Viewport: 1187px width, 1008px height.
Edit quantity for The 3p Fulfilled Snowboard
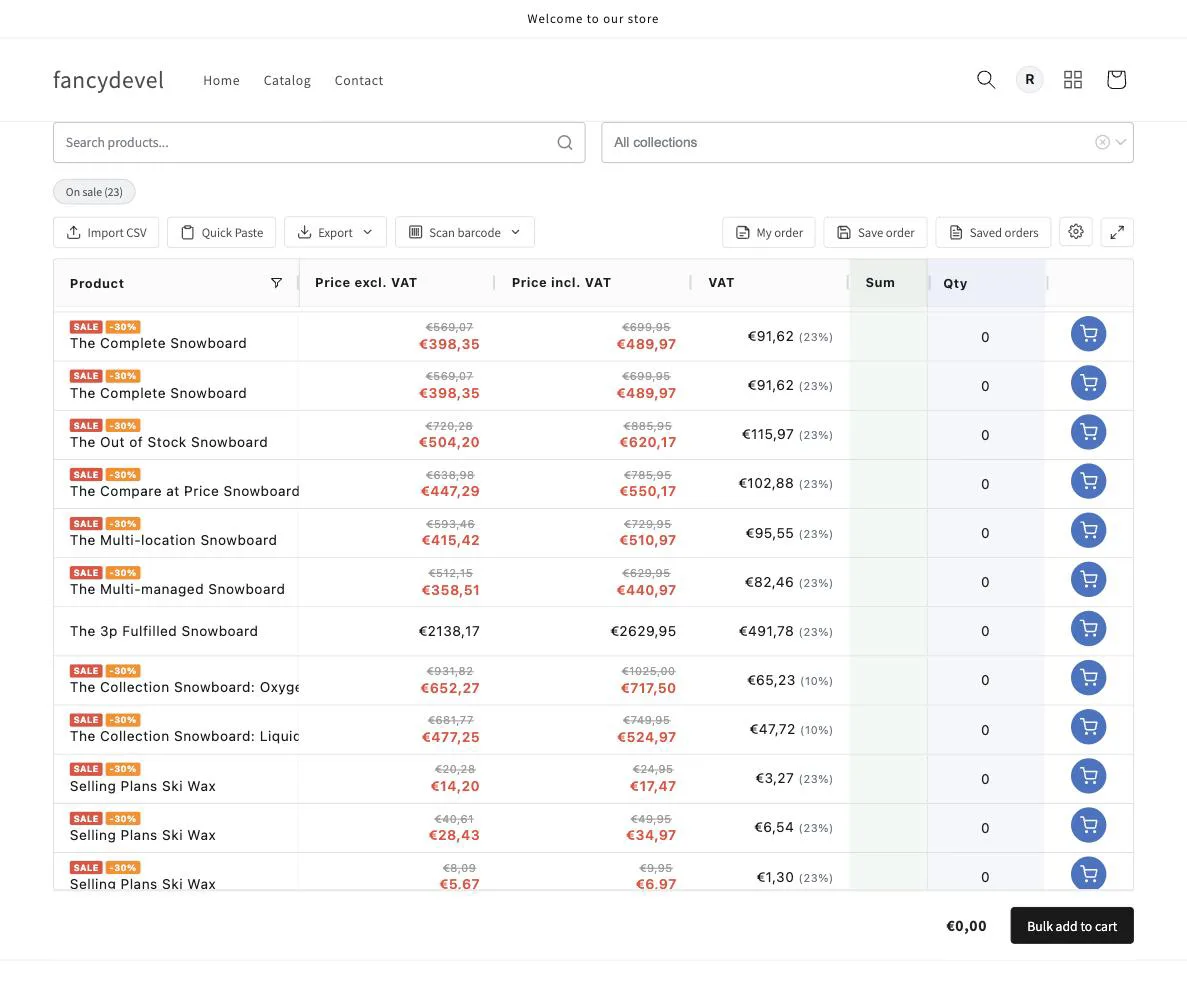pyautogui.click(x=985, y=631)
